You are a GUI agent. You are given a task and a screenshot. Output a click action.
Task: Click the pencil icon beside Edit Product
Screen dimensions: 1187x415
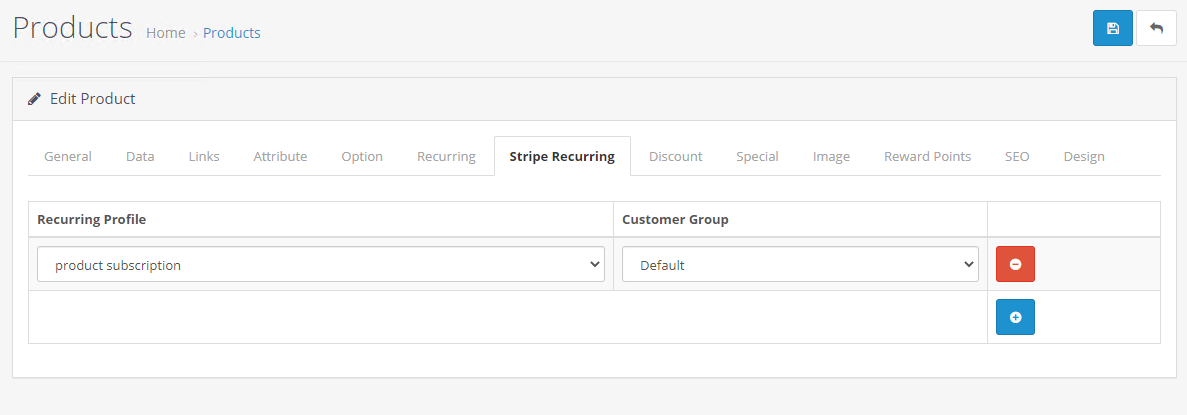point(34,98)
